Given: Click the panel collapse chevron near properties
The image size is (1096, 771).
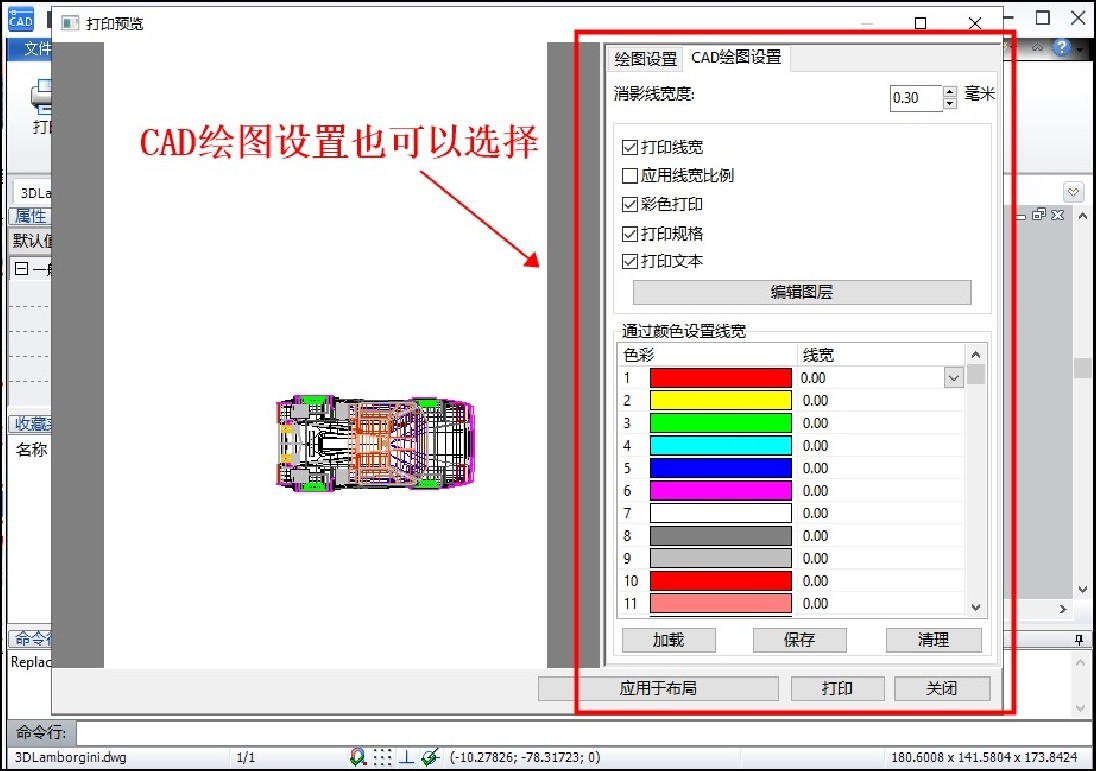Looking at the screenshot, I should point(1074,191).
